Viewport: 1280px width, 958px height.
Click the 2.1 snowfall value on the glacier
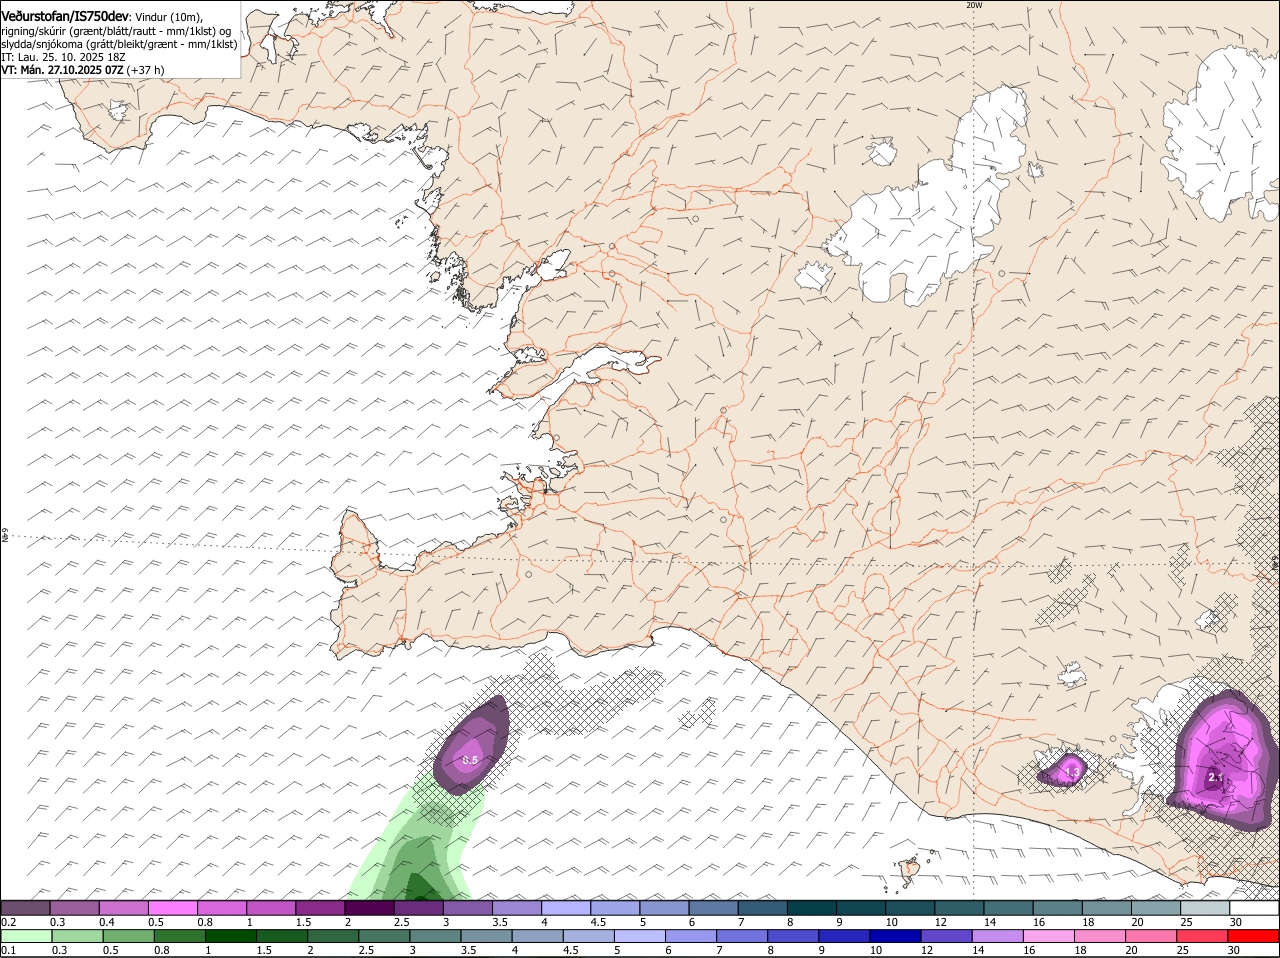[1216, 776]
